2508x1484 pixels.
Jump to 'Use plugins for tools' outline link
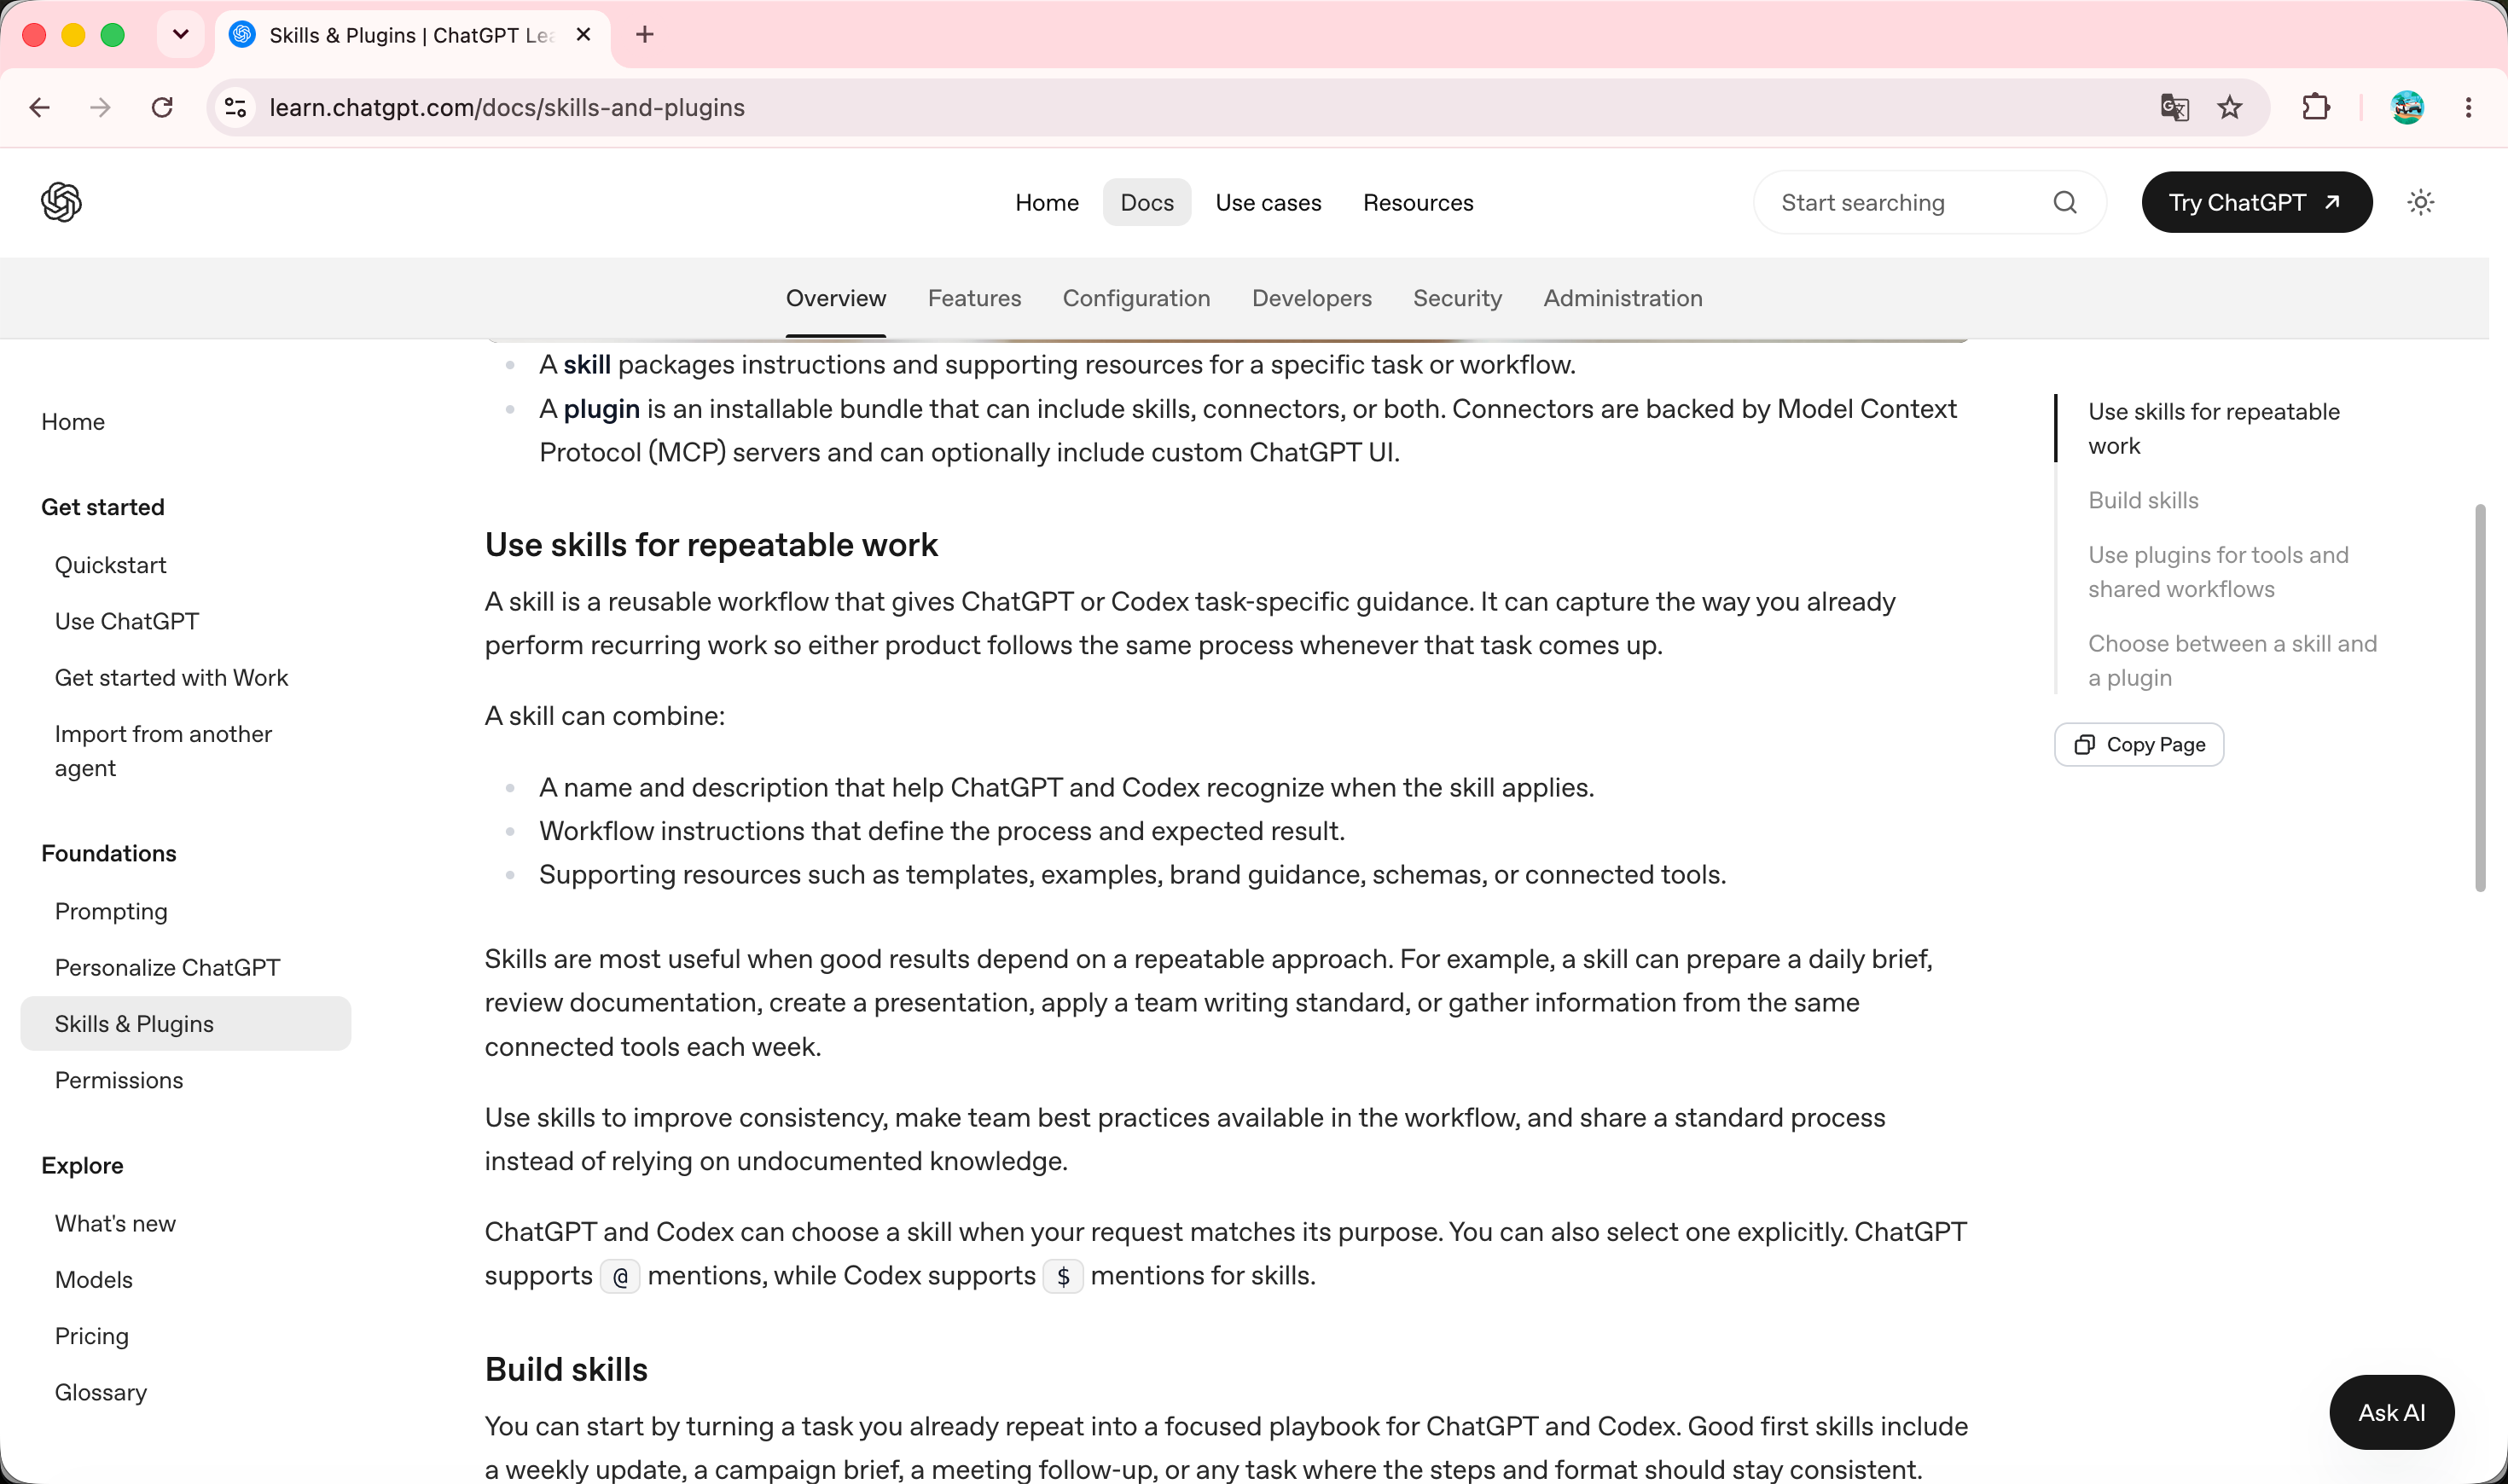pos(2217,572)
